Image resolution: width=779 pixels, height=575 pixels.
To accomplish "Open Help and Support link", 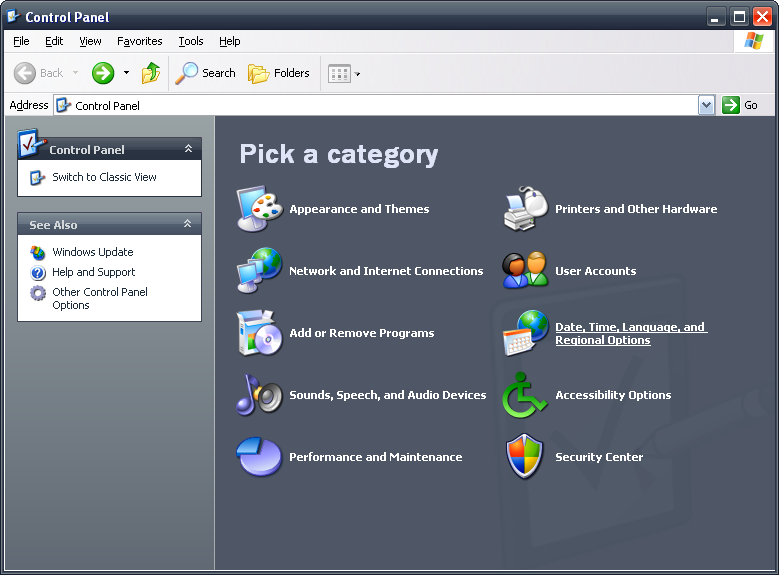I will click(93, 272).
